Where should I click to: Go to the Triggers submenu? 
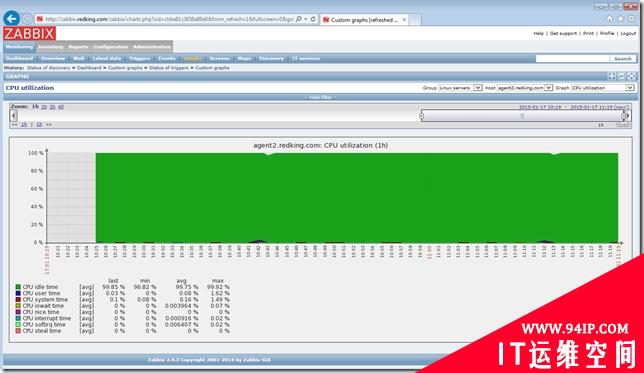(140, 59)
